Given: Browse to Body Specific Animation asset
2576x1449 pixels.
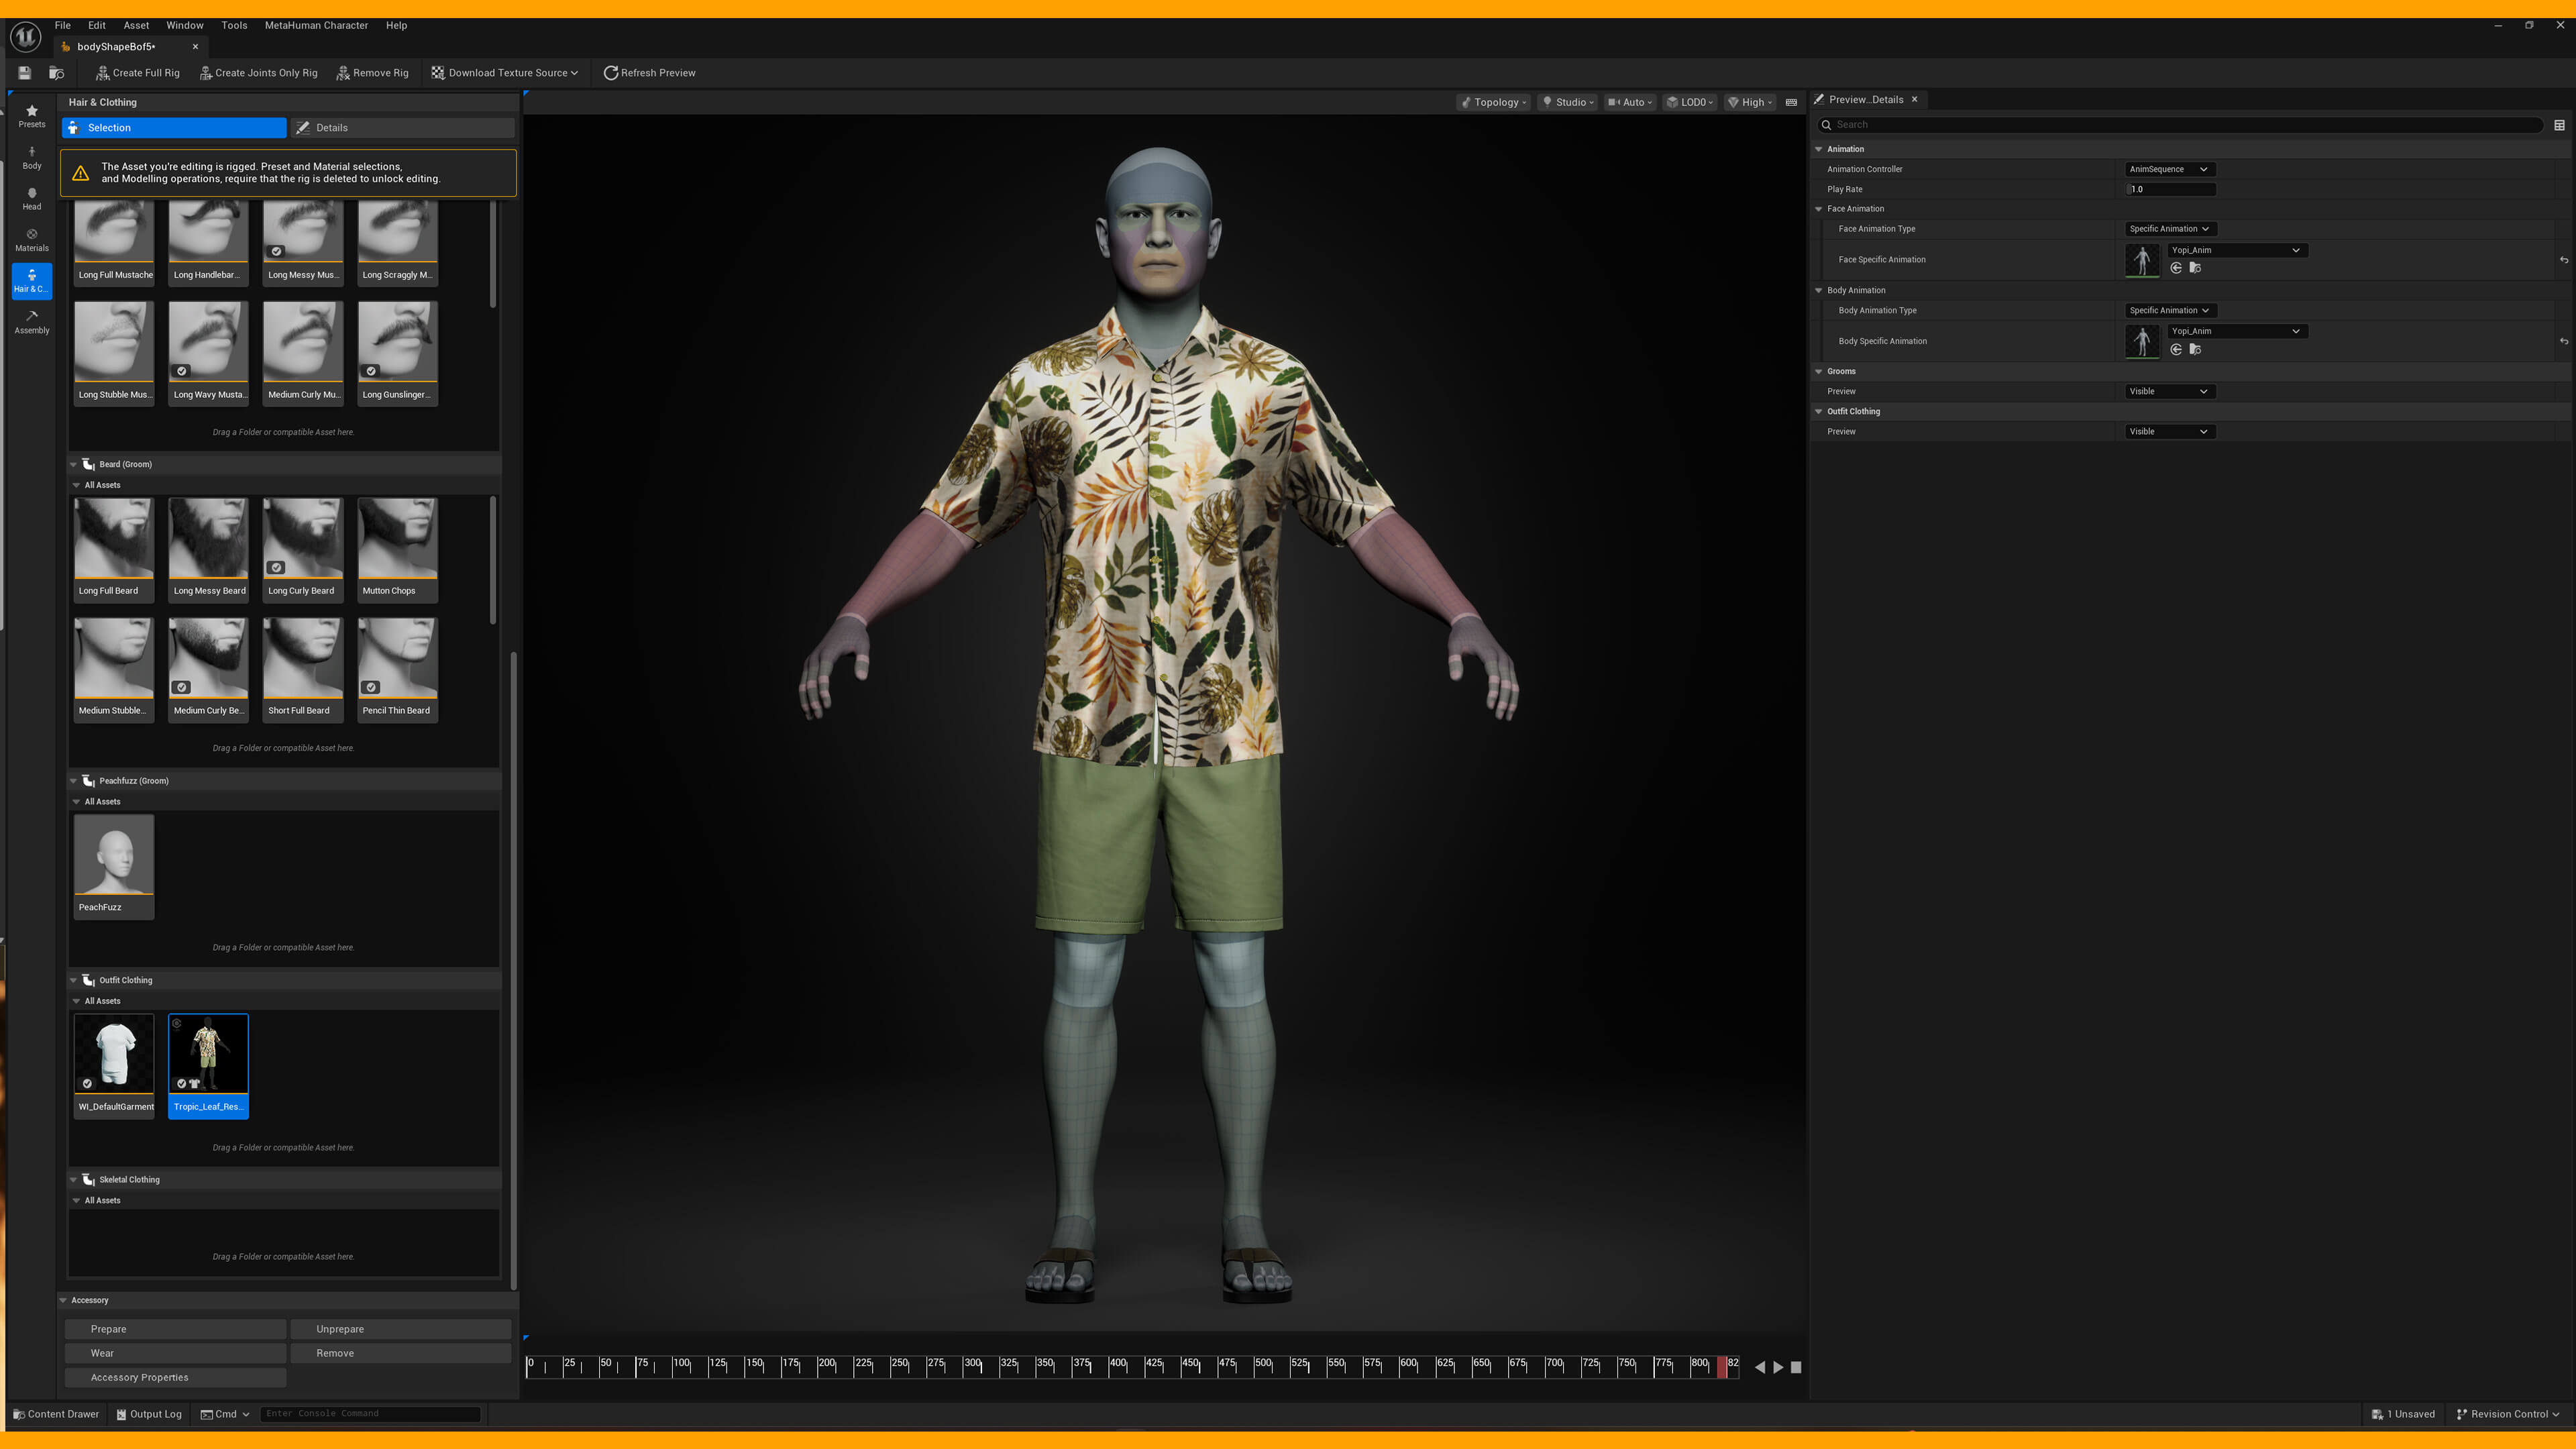Looking at the screenshot, I should [x=2196, y=349].
